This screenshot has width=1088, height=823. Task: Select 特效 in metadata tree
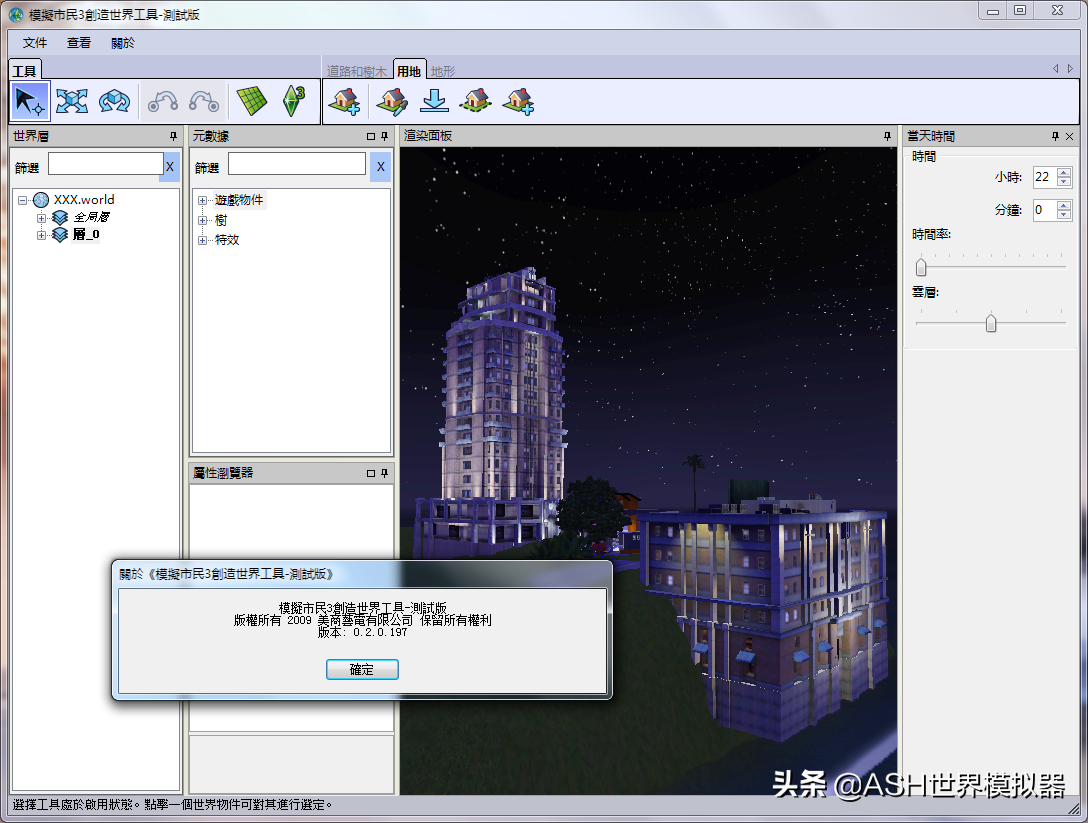click(227, 239)
